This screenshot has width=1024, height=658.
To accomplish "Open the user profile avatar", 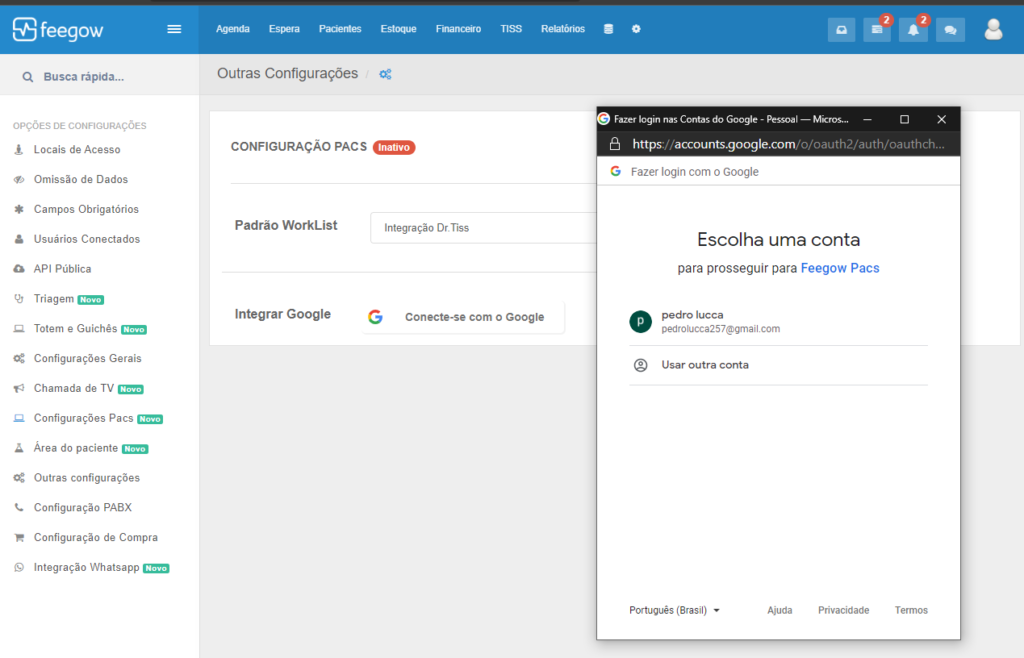I will click(x=993, y=29).
